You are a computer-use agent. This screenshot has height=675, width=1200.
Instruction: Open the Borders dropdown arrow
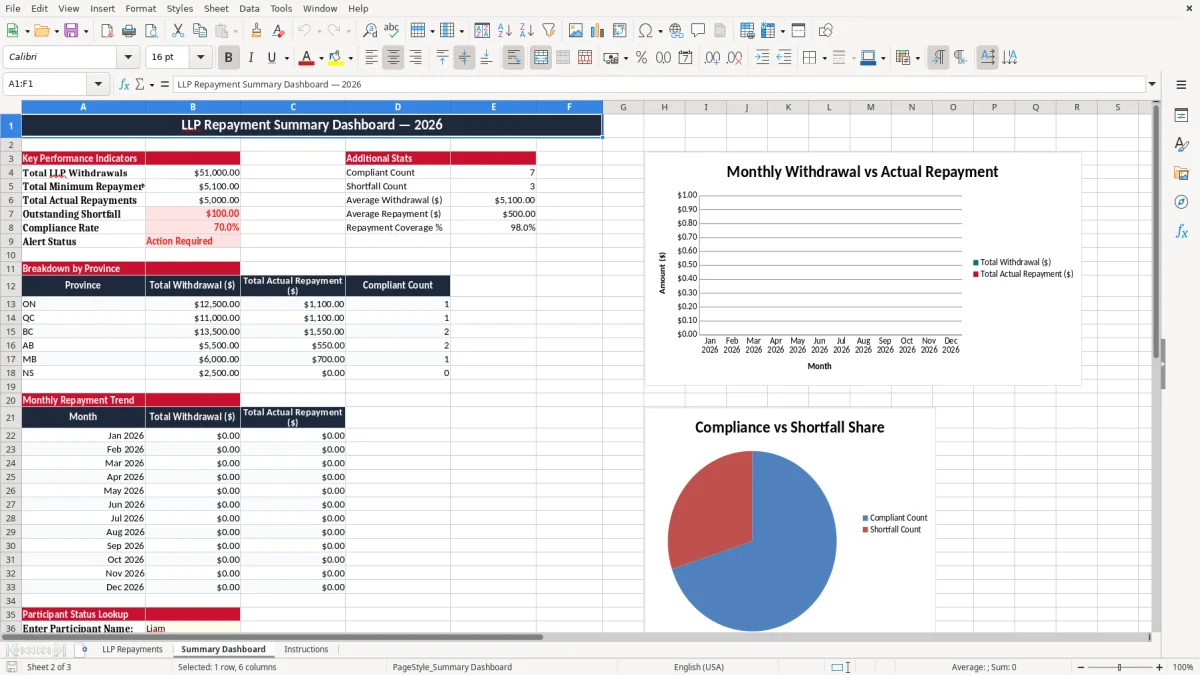824,58
